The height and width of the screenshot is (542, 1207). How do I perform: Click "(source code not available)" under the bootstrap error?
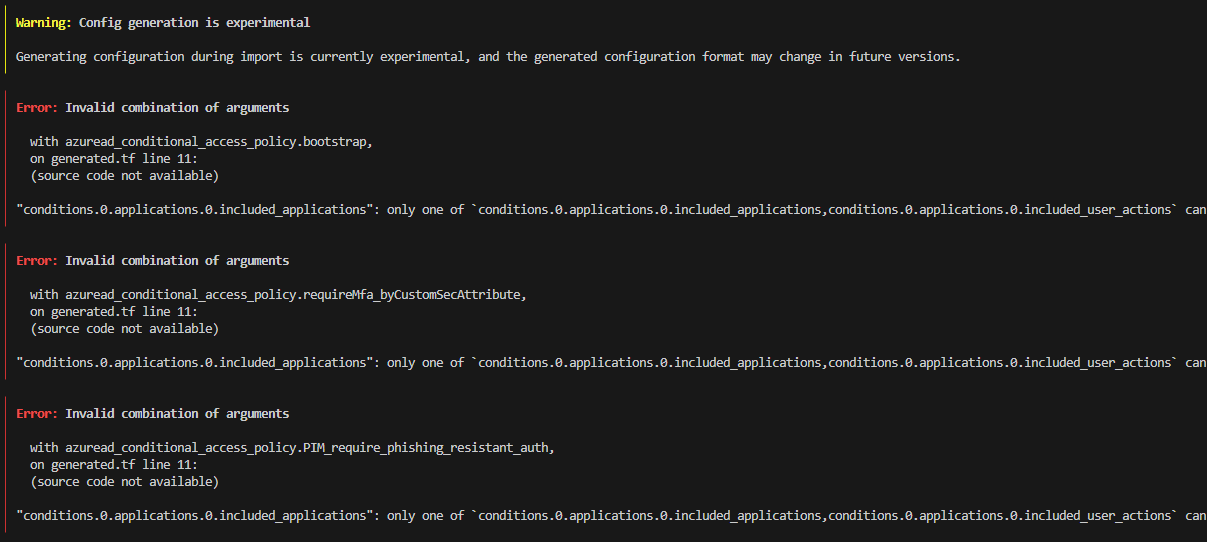(124, 176)
